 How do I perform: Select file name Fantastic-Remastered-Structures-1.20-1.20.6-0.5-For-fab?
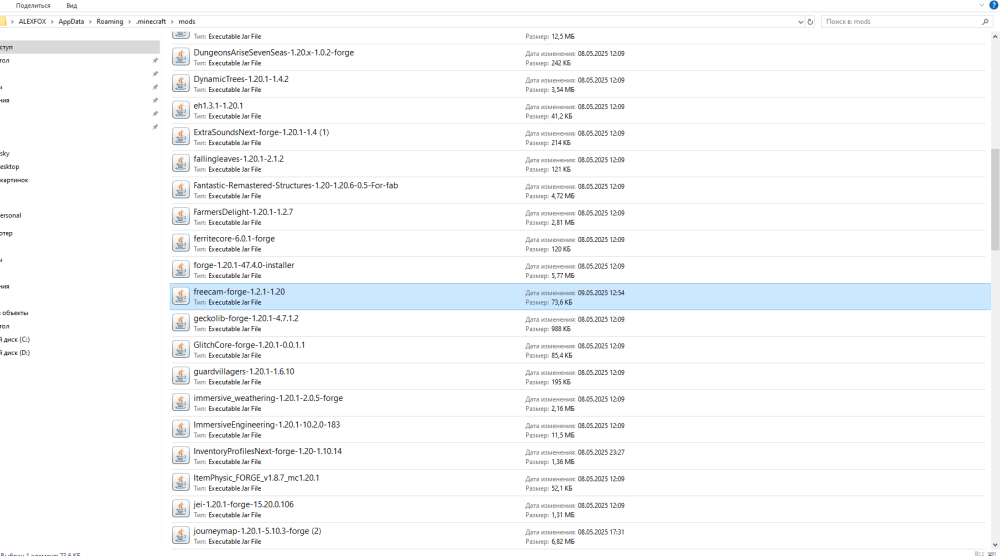point(296,186)
